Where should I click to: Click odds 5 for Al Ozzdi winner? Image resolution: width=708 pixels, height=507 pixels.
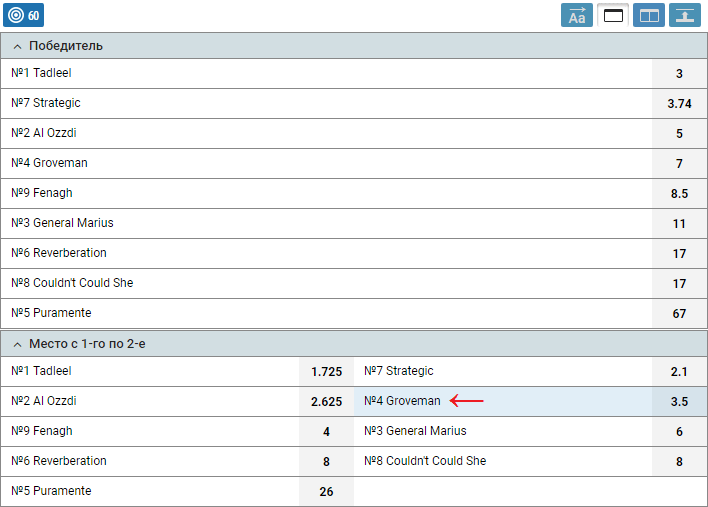[679, 134]
